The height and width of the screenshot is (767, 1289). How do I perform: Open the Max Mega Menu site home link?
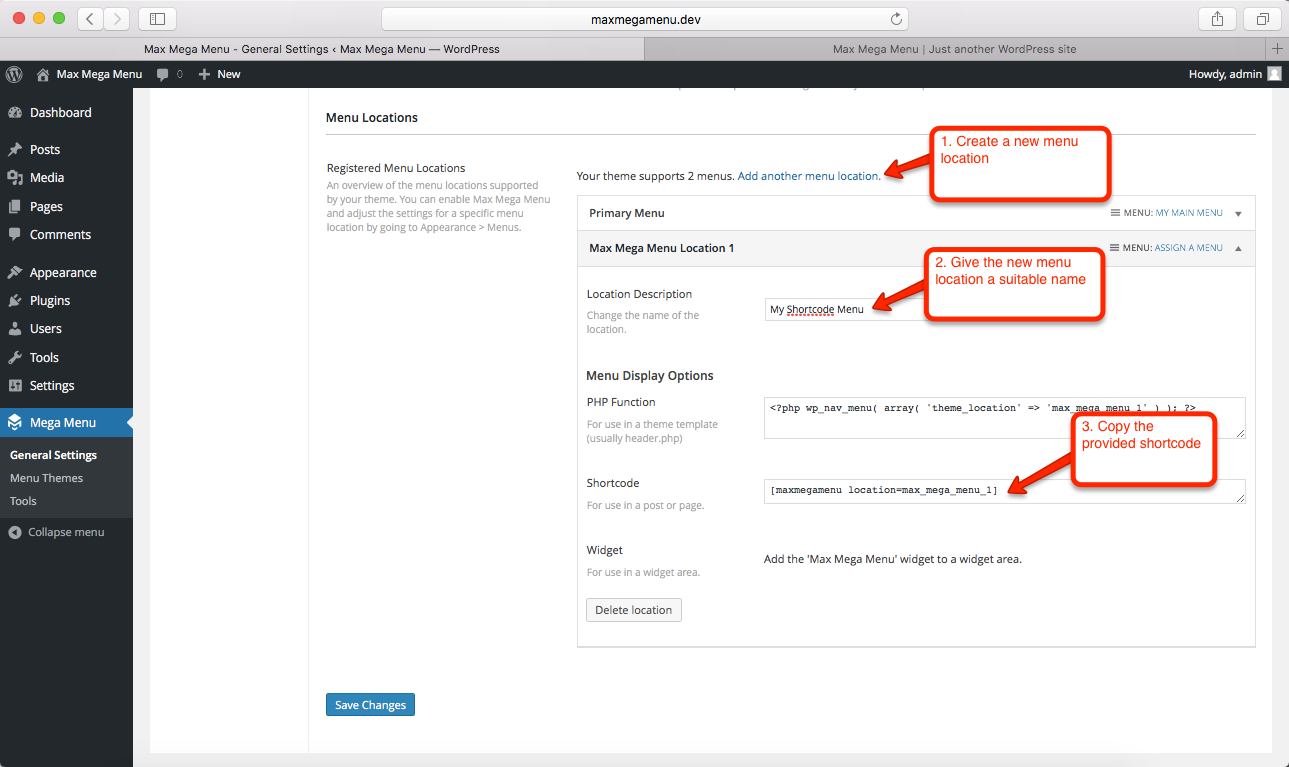pos(89,74)
